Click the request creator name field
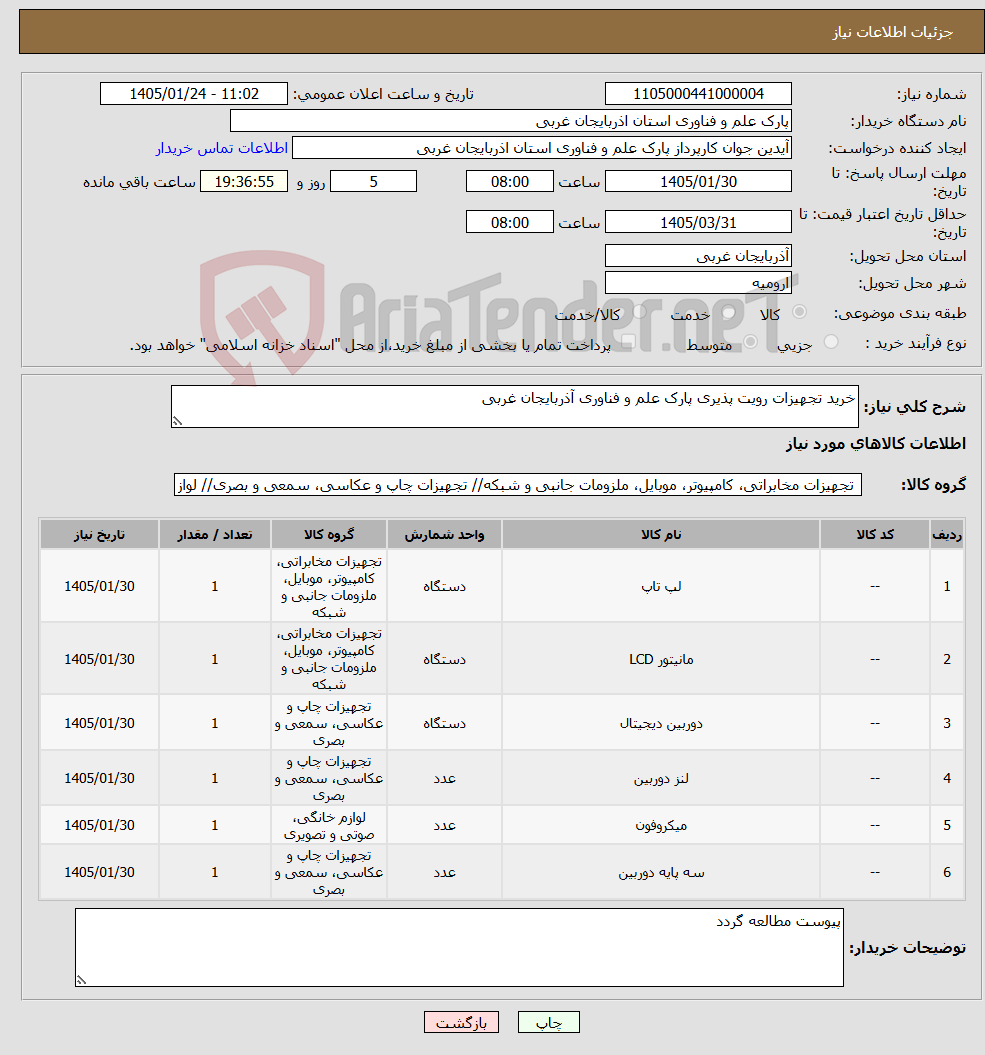 tap(542, 148)
